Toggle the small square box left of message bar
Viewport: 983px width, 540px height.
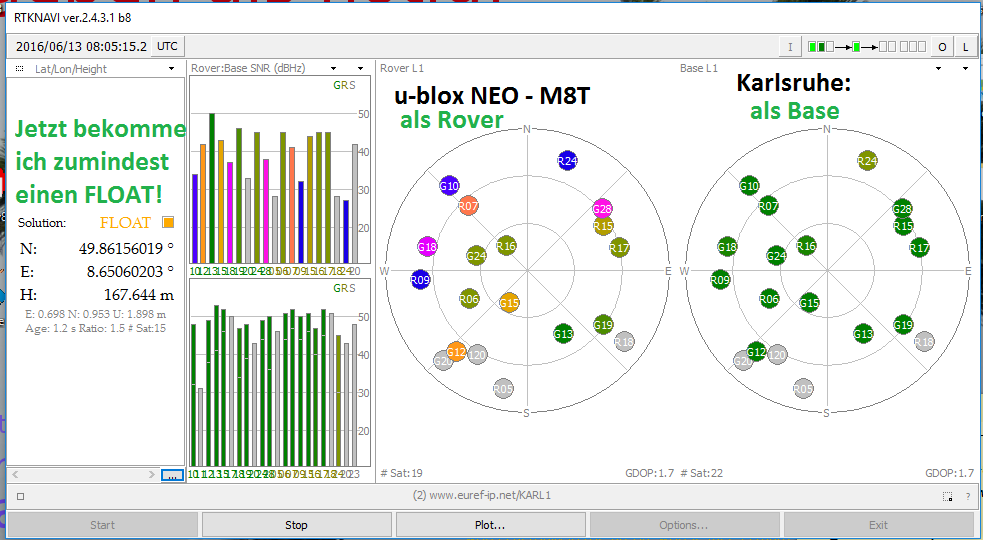20,496
